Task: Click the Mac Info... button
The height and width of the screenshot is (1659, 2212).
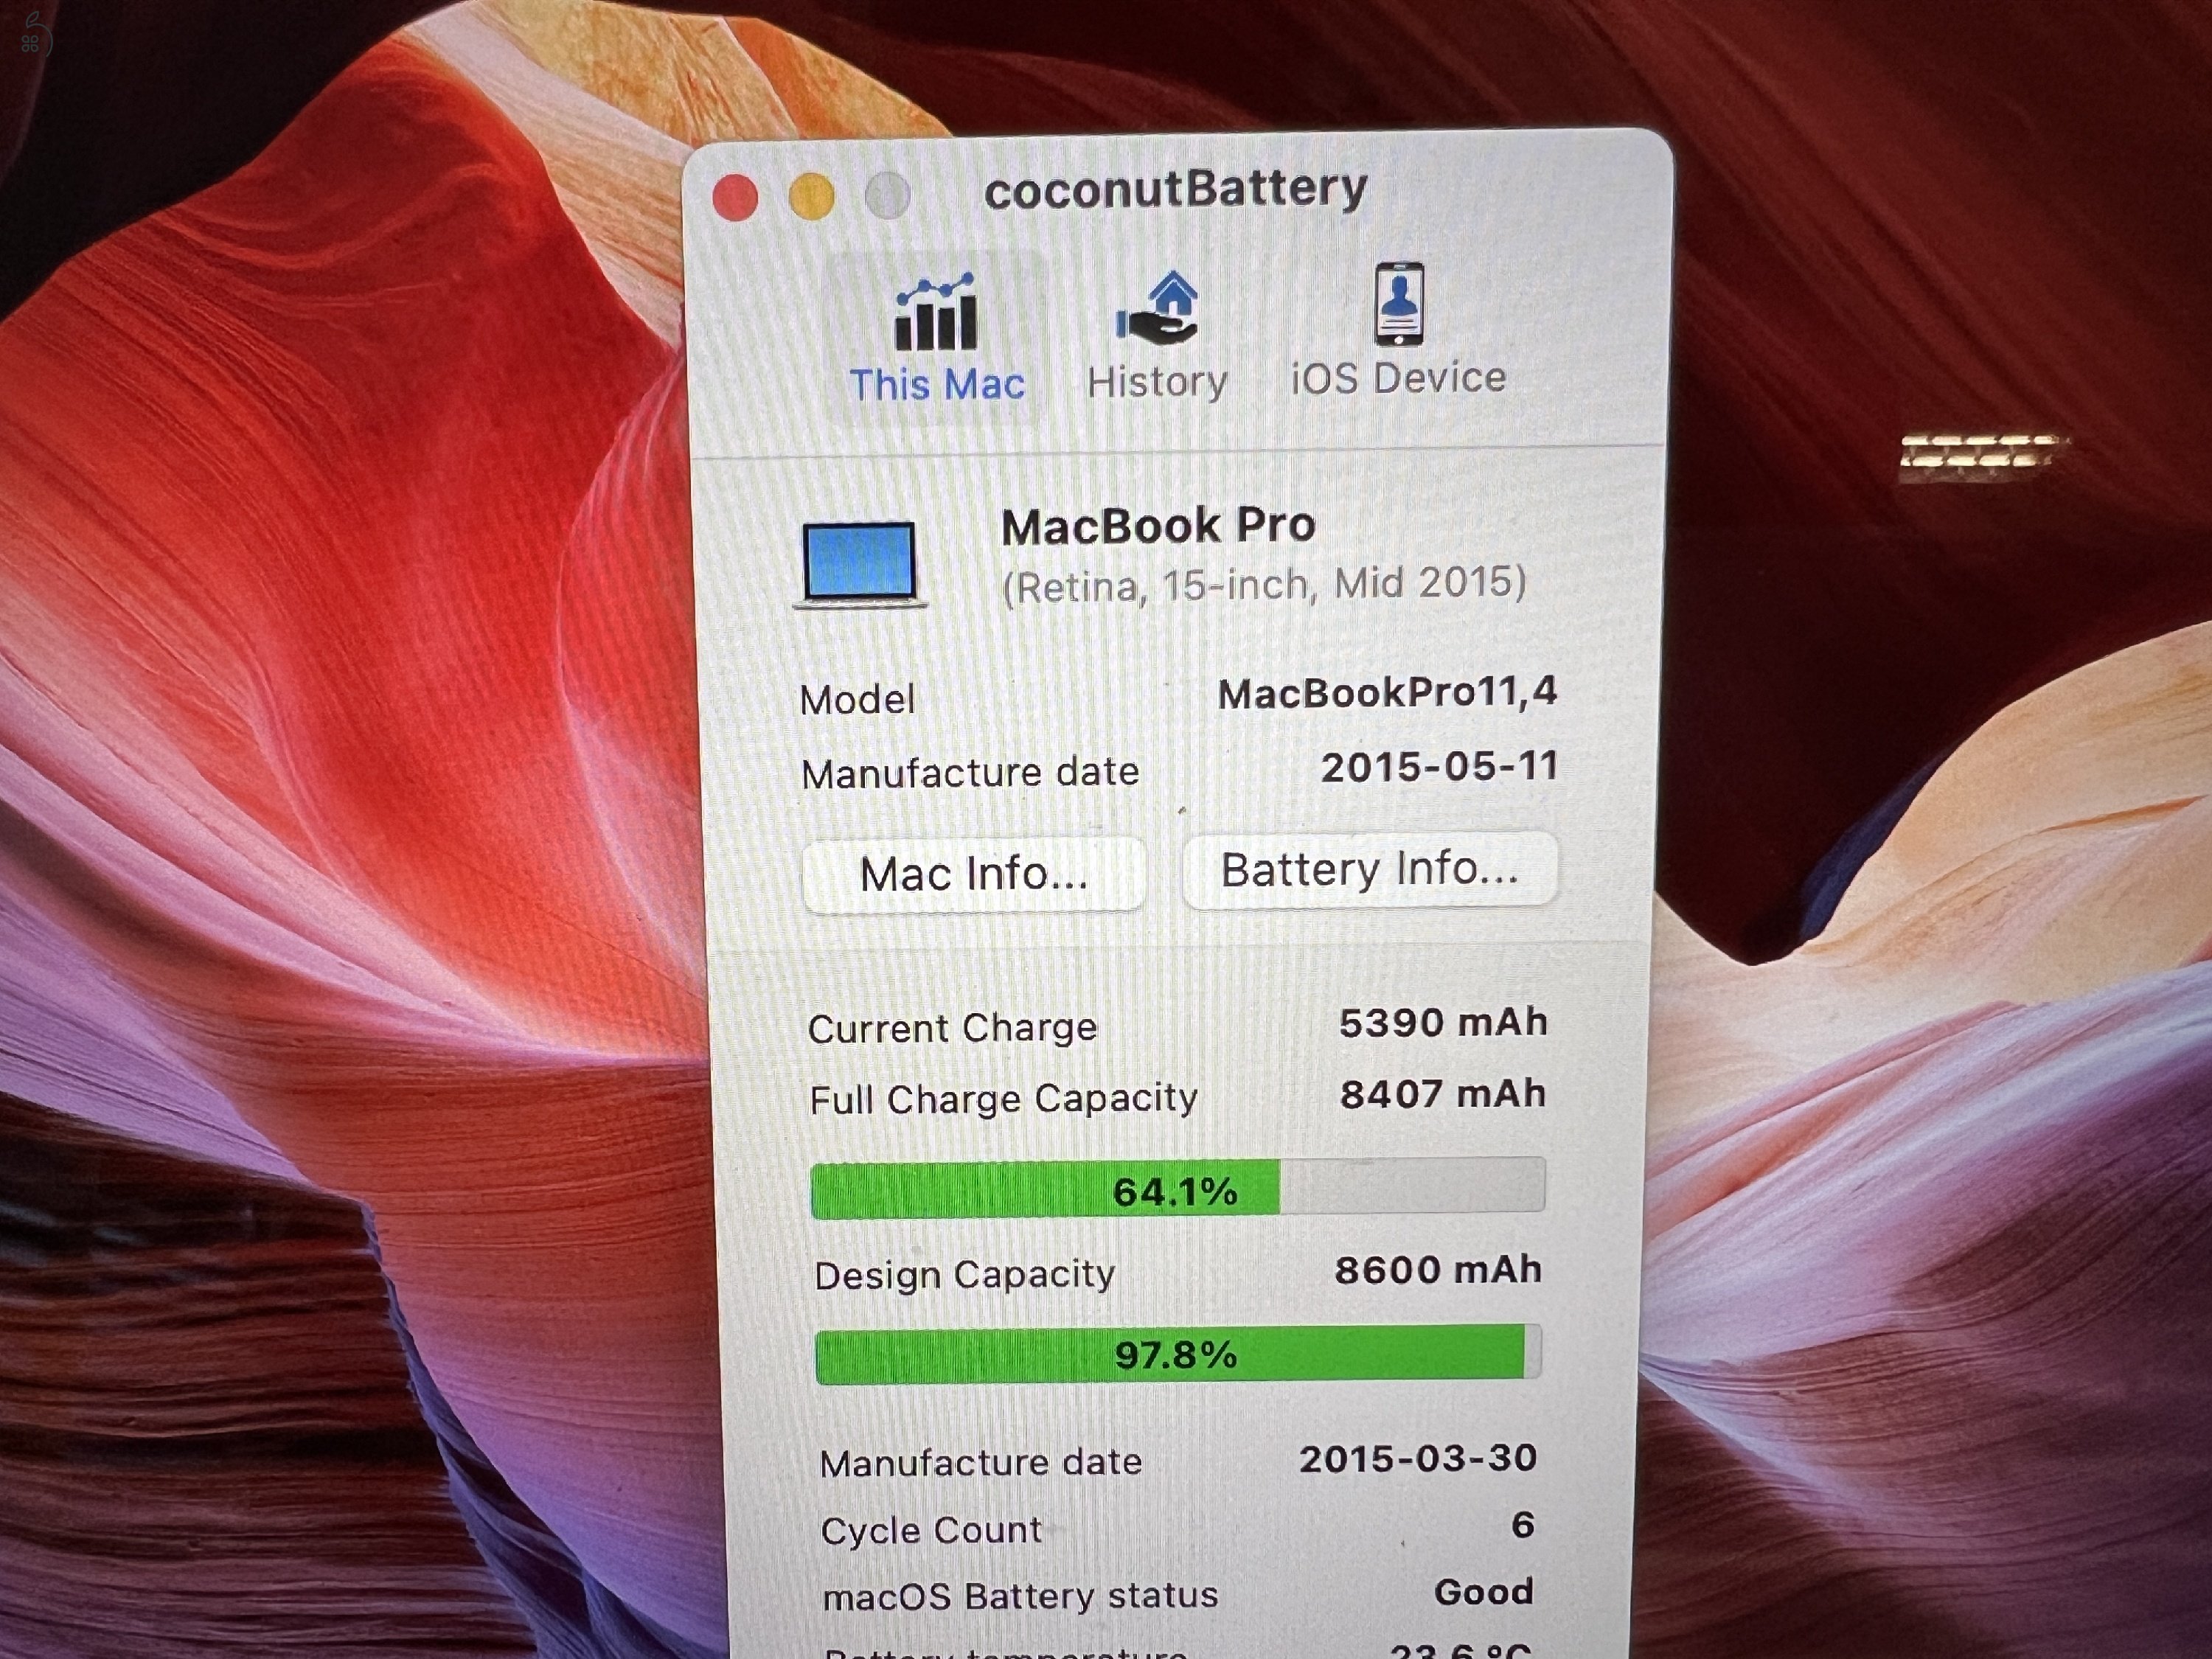Action: [x=973, y=874]
